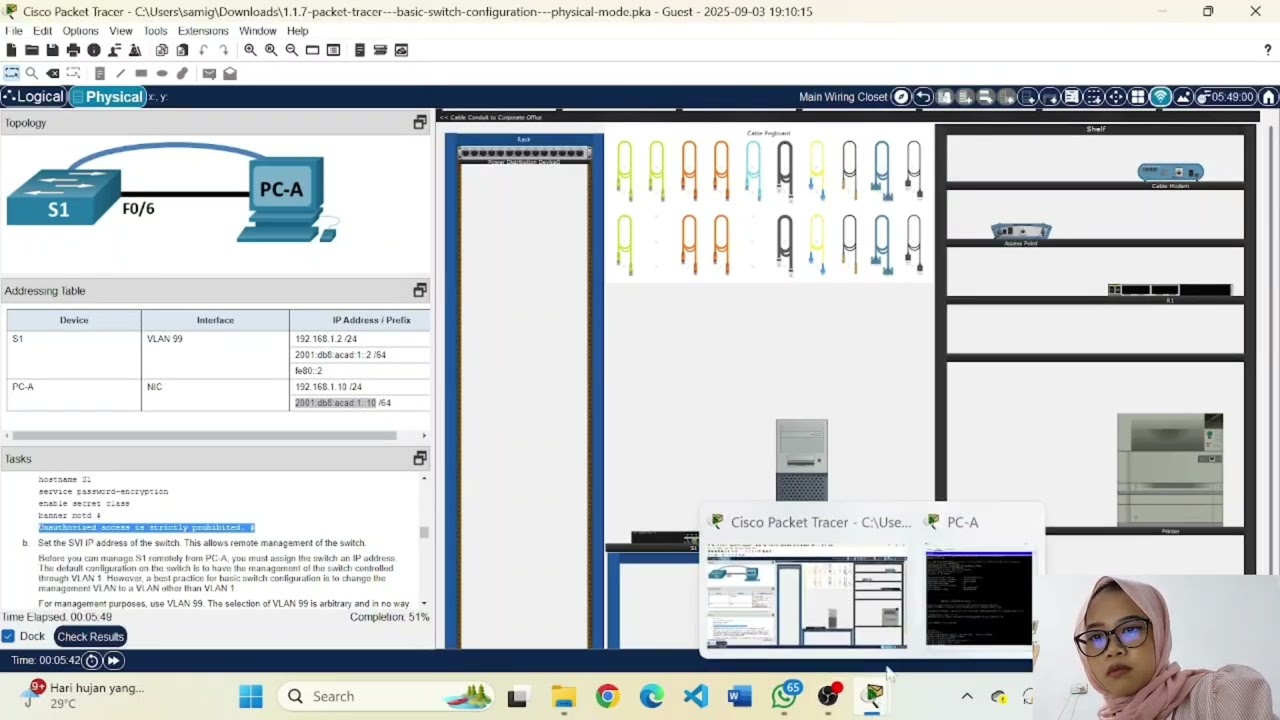
Task: Open Google Chrome from the taskbar
Action: click(x=607, y=696)
